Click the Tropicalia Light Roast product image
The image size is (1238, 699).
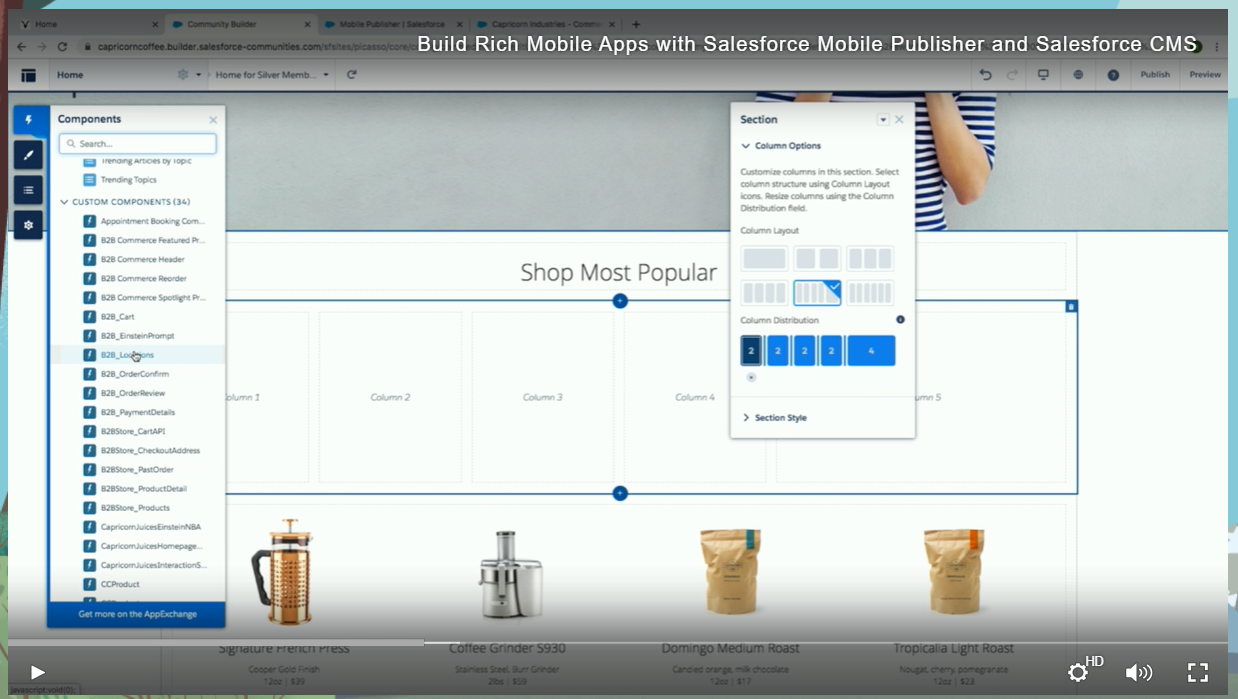[954, 570]
